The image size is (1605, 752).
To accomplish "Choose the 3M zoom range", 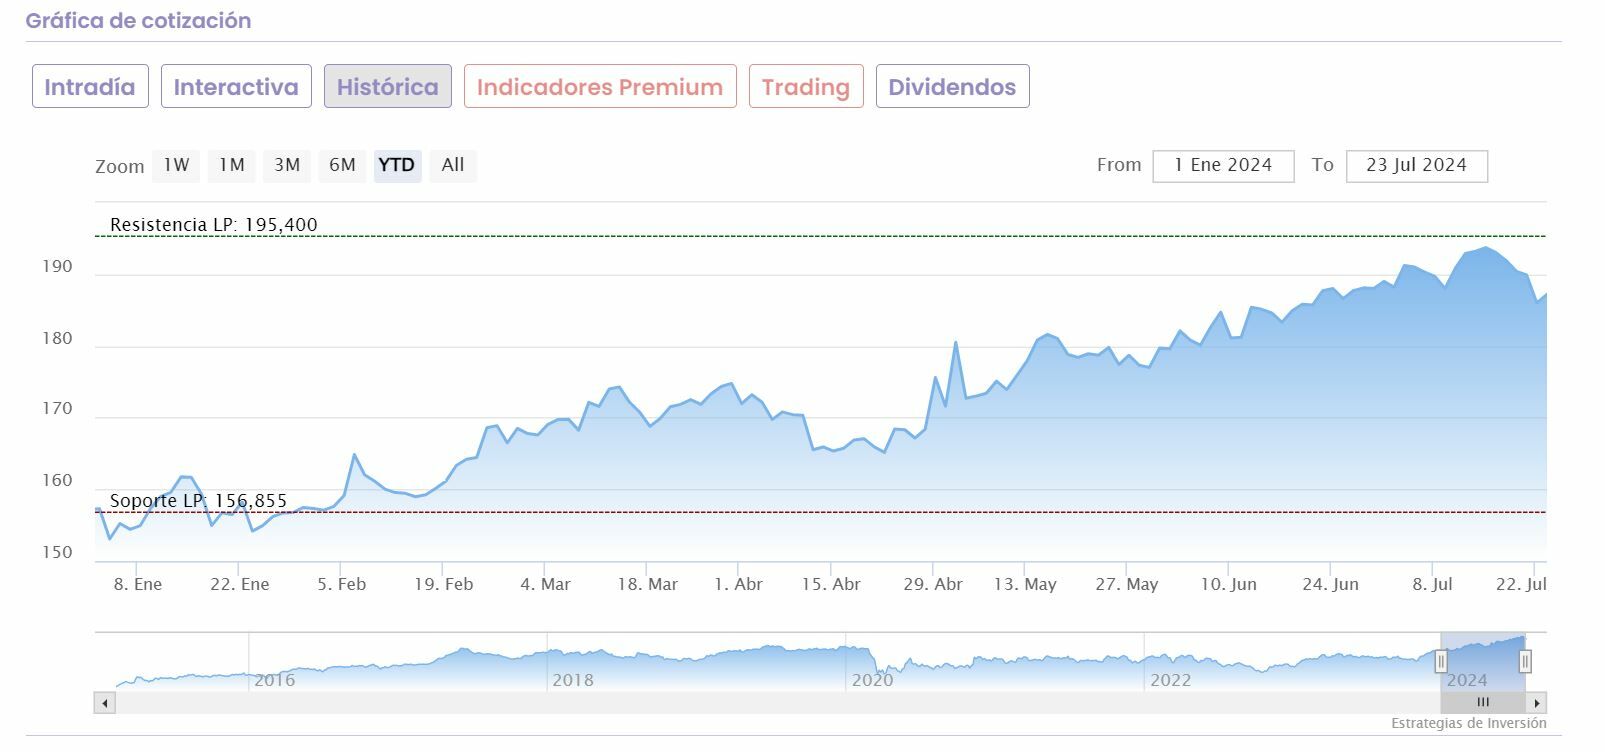I will tap(287, 165).
